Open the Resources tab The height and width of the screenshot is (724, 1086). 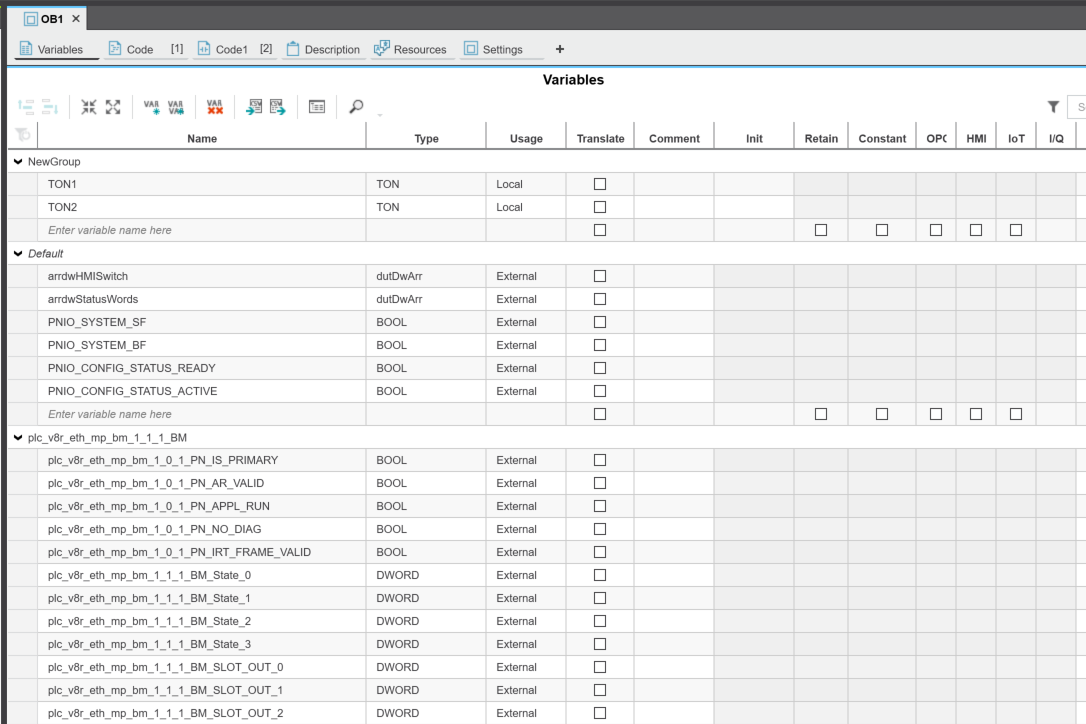tap(410, 49)
